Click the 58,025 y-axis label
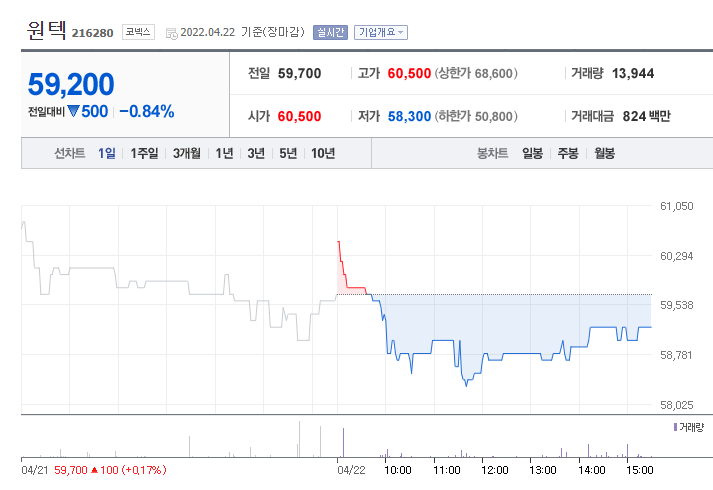 click(x=677, y=405)
